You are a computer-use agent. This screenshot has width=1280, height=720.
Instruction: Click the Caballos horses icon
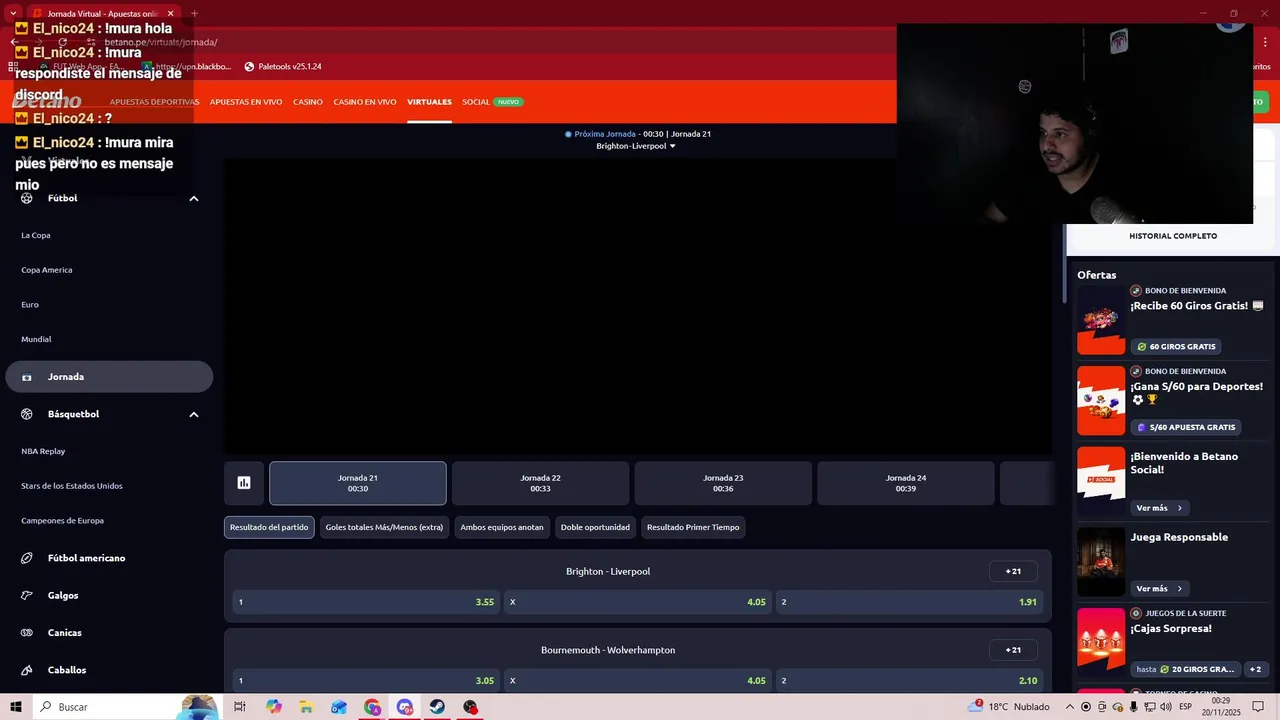27,670
